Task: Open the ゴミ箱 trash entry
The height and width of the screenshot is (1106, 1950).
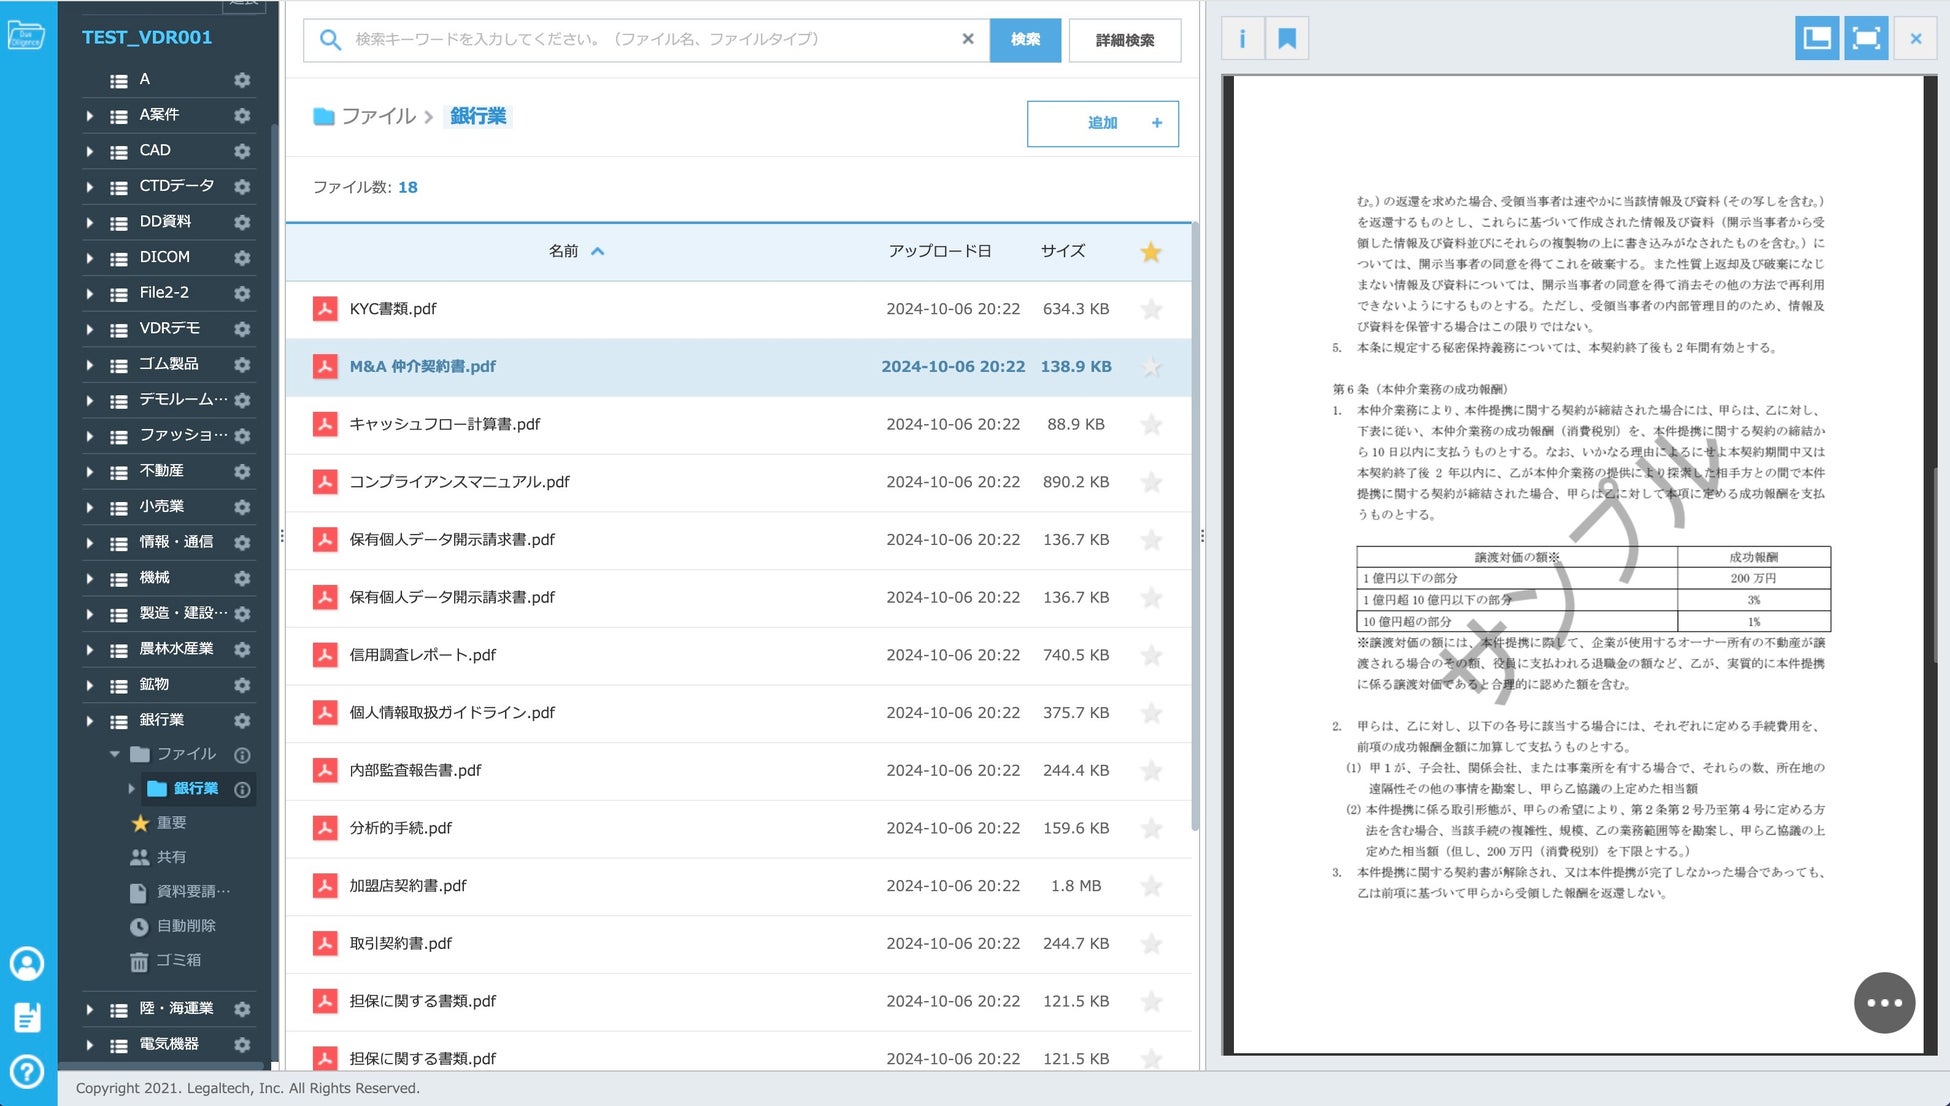Action: coord(177,960)
